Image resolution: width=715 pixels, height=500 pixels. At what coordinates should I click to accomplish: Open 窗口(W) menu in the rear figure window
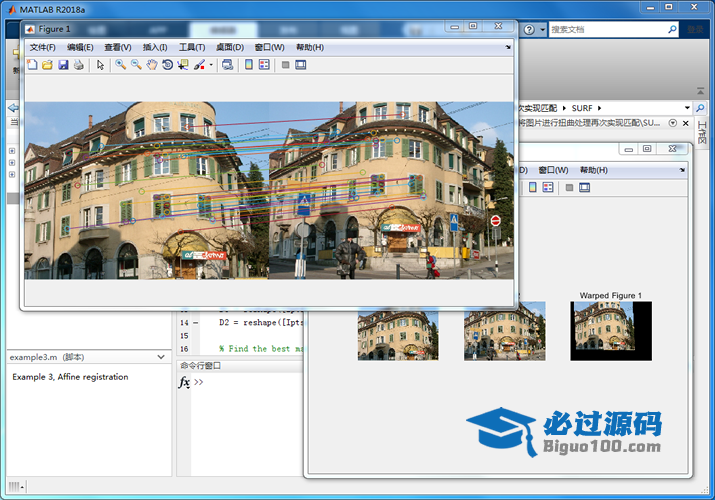pos(553,170)
